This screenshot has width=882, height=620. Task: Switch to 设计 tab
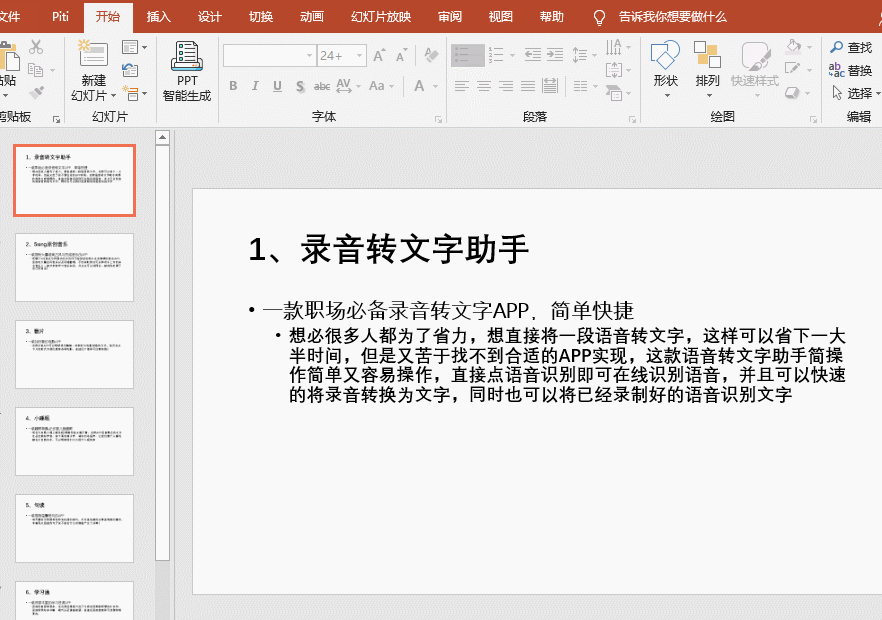209,17
